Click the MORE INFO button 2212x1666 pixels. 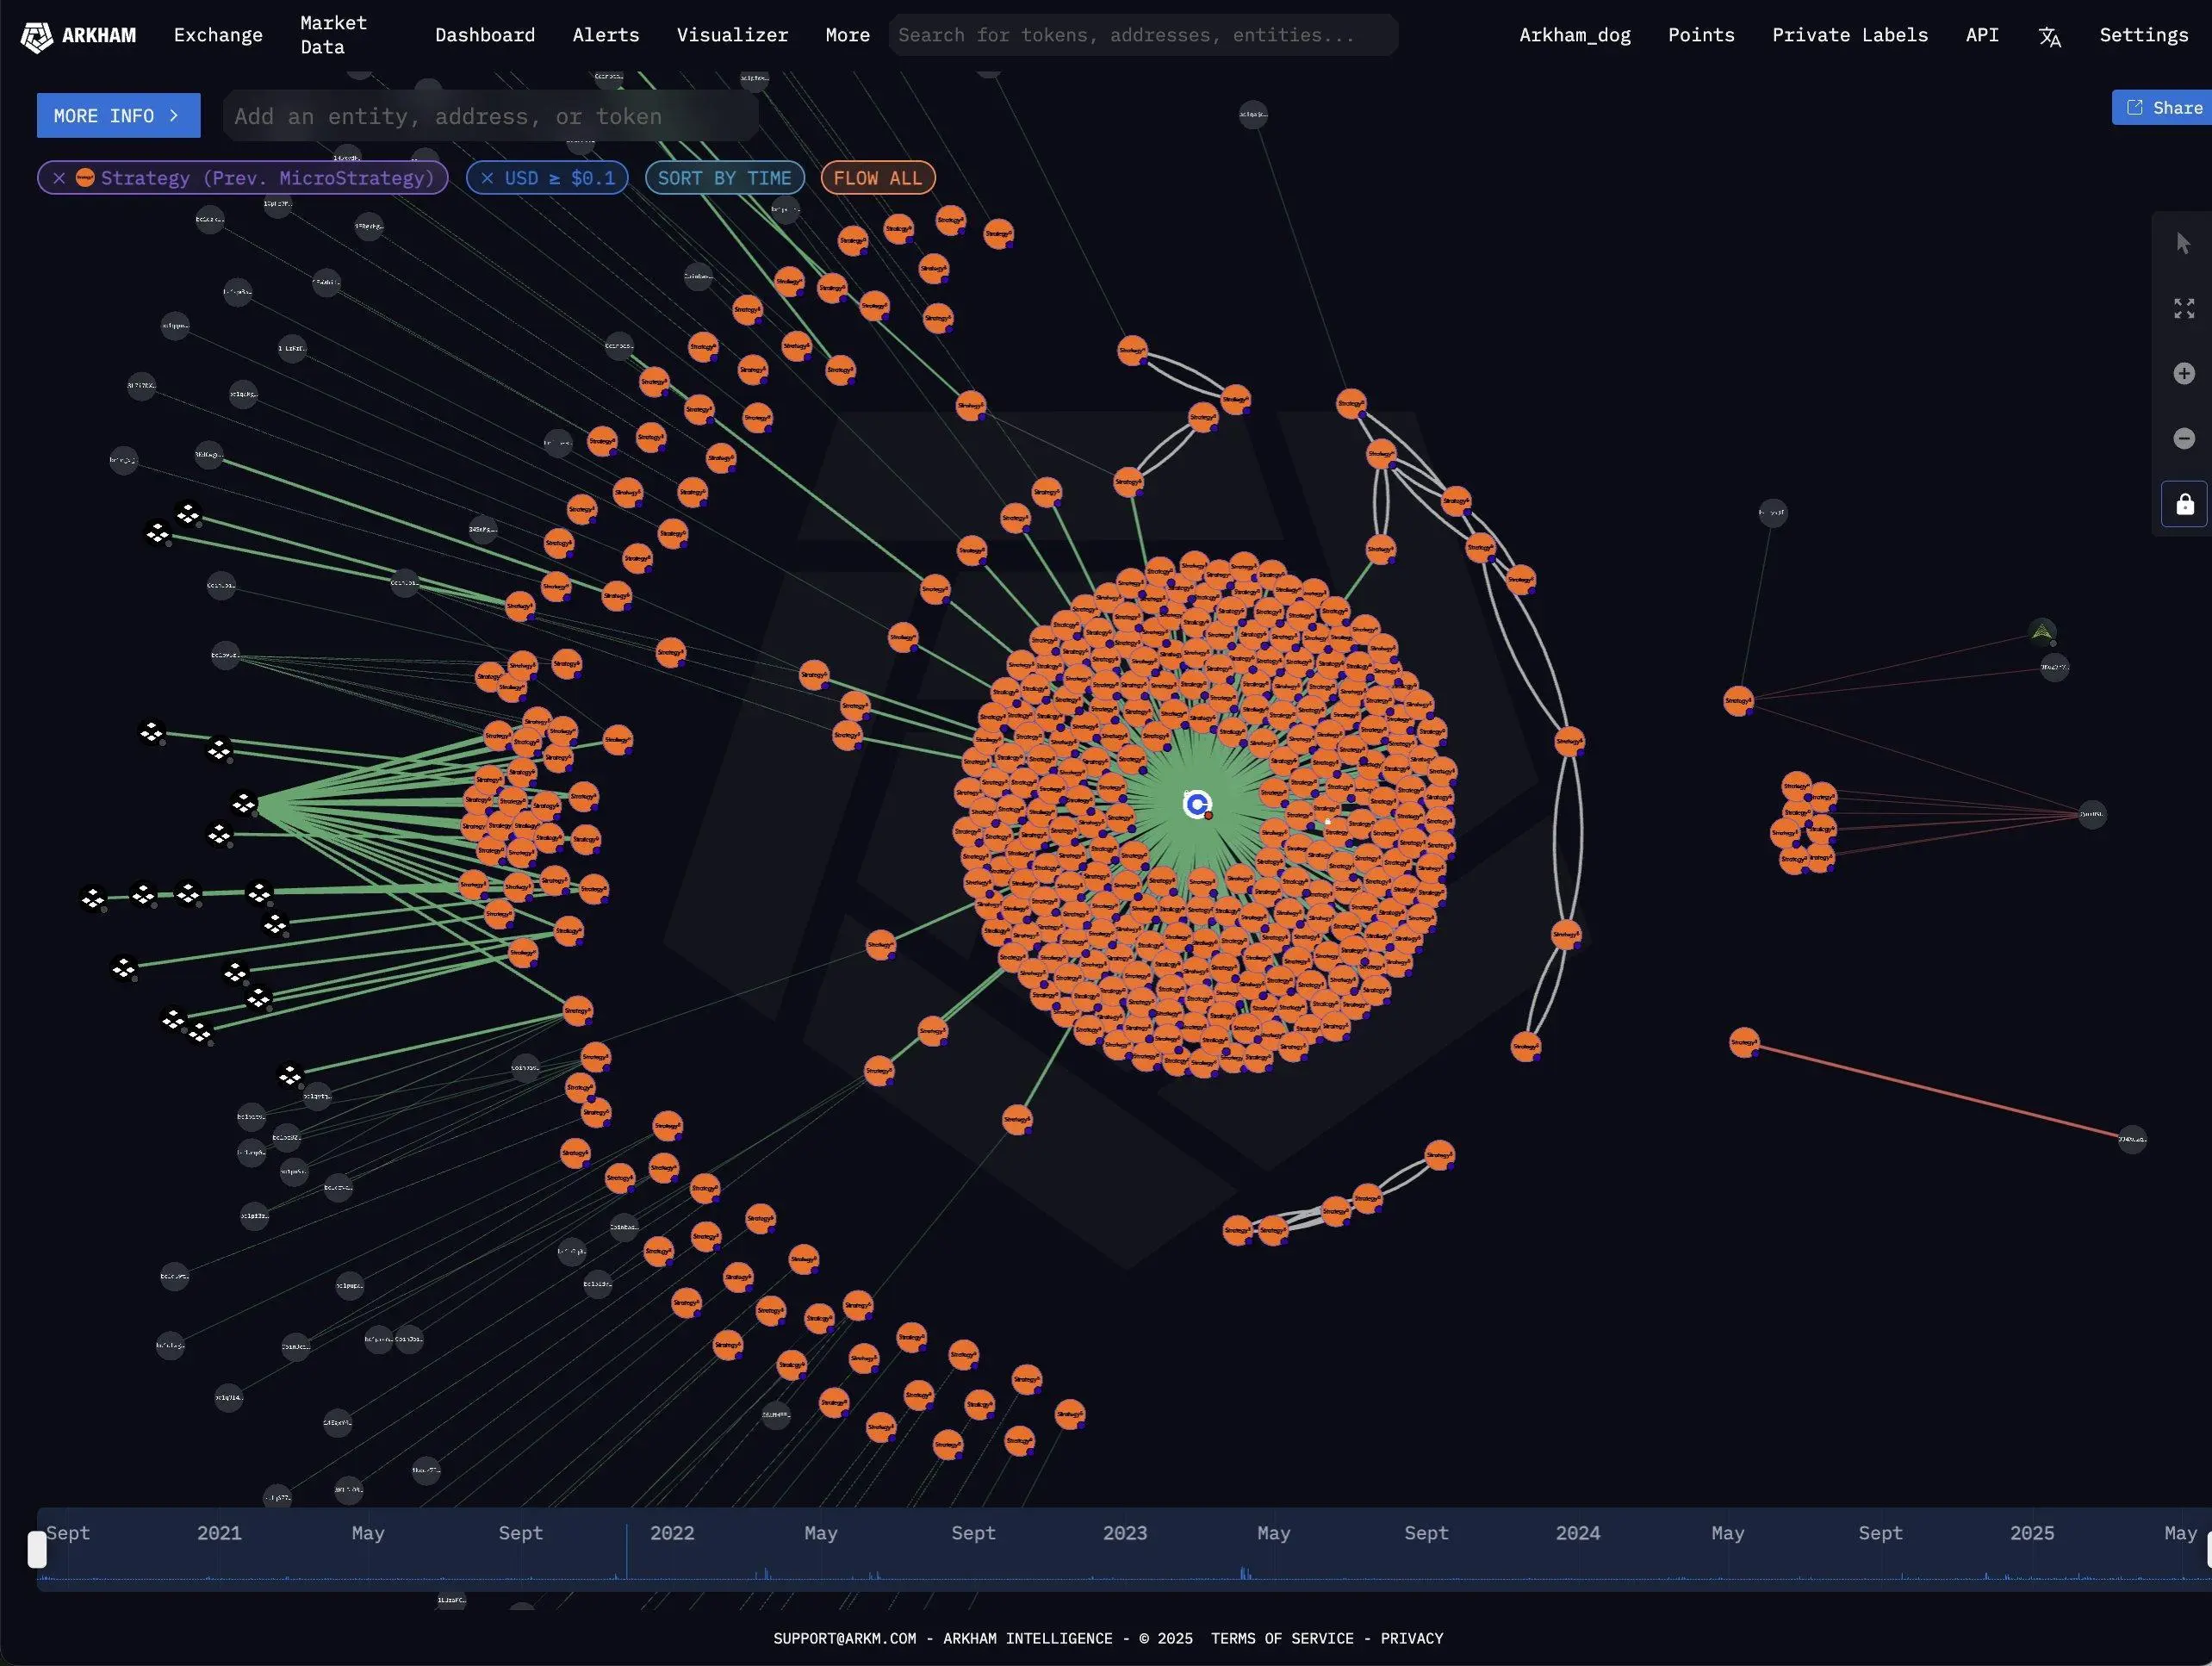tap(118, 116)
